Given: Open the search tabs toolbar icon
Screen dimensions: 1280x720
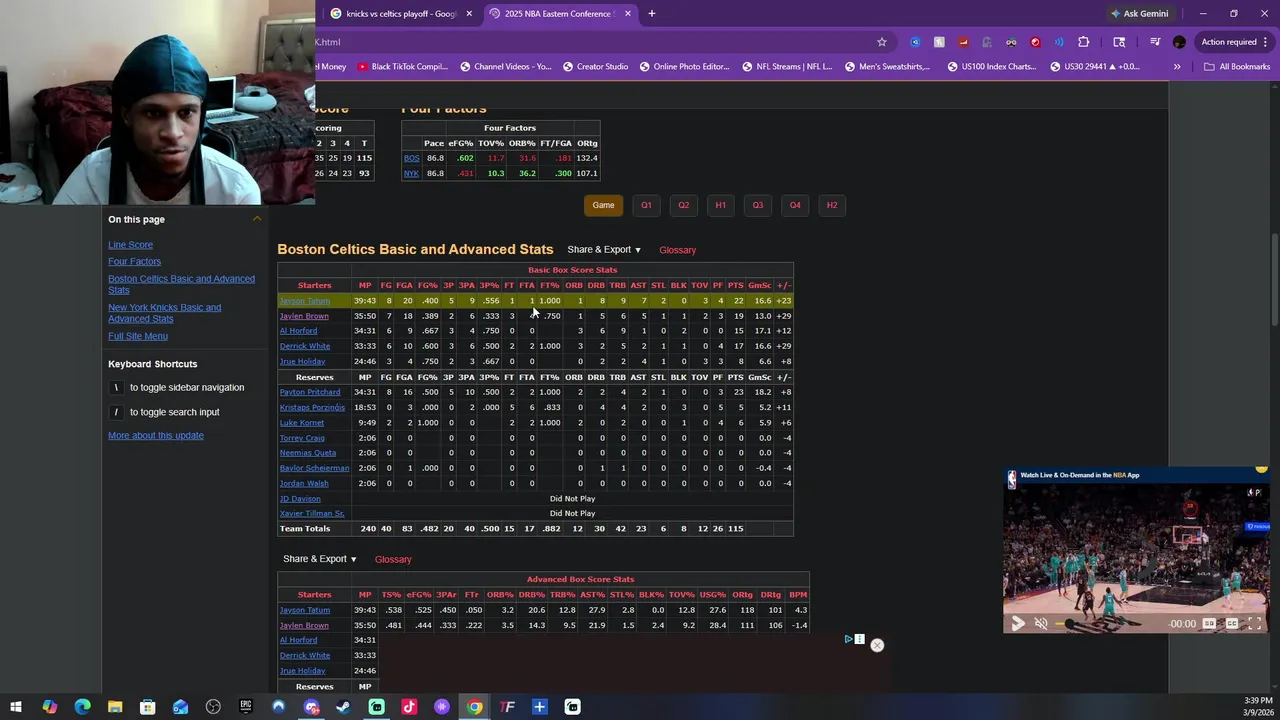Looking at the screenshot, I should (x=1119, y=42).
